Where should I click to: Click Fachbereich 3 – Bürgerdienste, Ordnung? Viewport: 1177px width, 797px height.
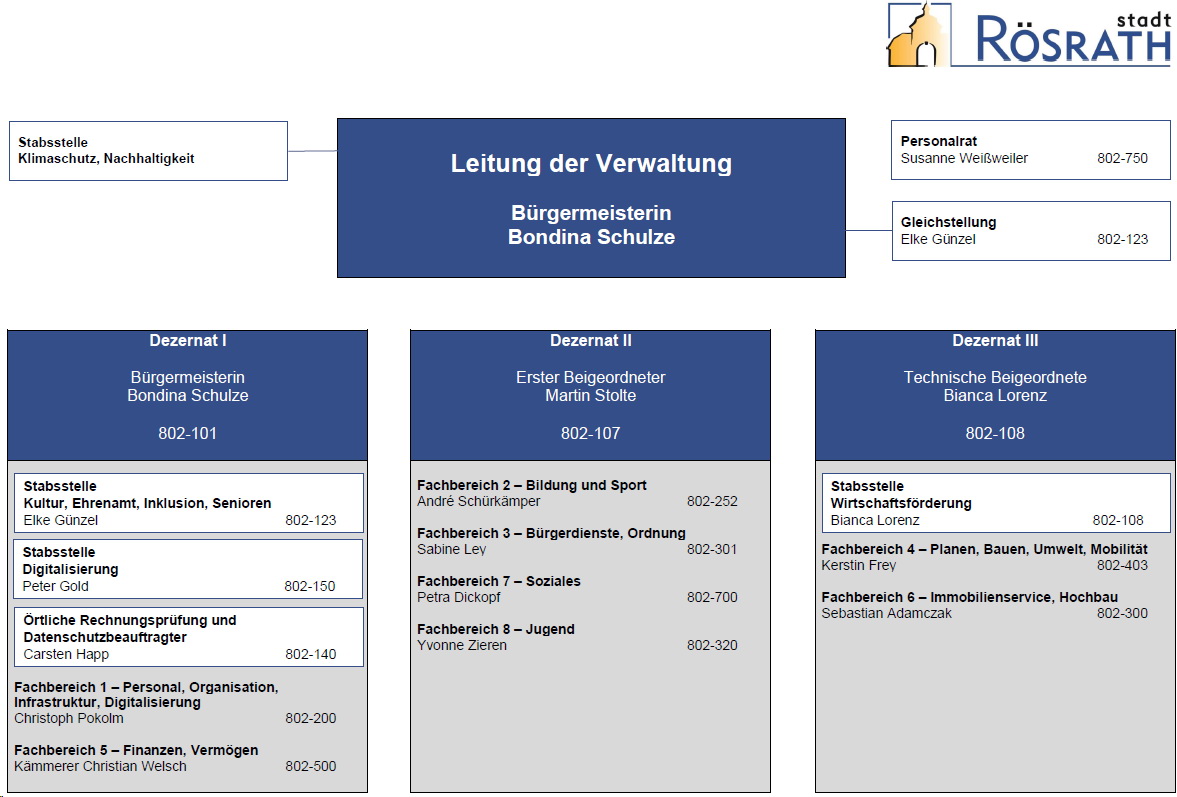(551, 533)
